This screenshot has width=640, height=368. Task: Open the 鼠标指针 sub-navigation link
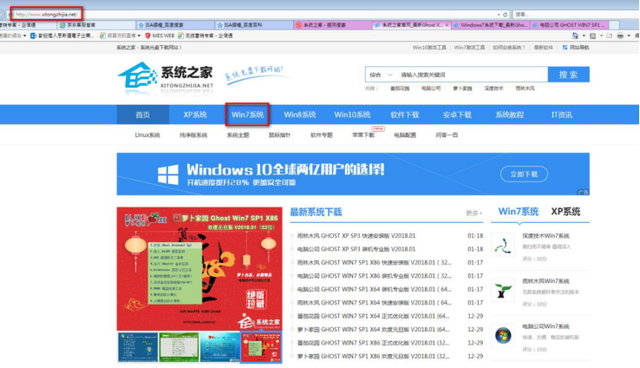[280, 135]
